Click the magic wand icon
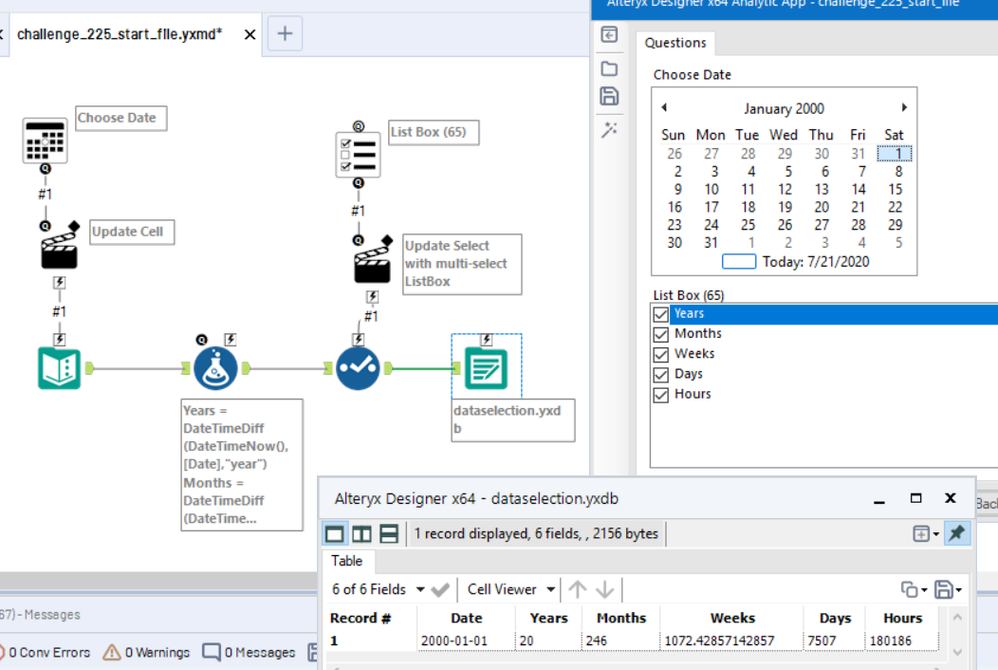Screen dimensions: 998x670 [609, 130]
